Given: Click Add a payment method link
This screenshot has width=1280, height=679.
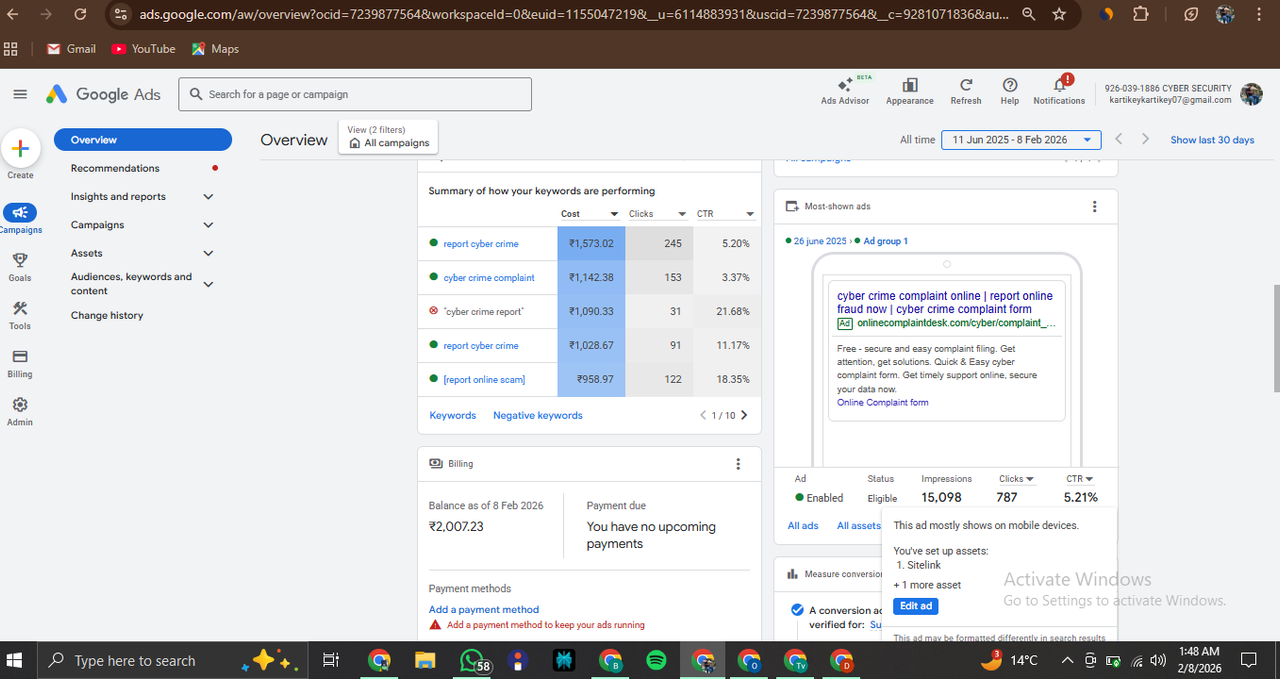Looking at the screenshot, I should pyautogui.click(x=484, y=609).
